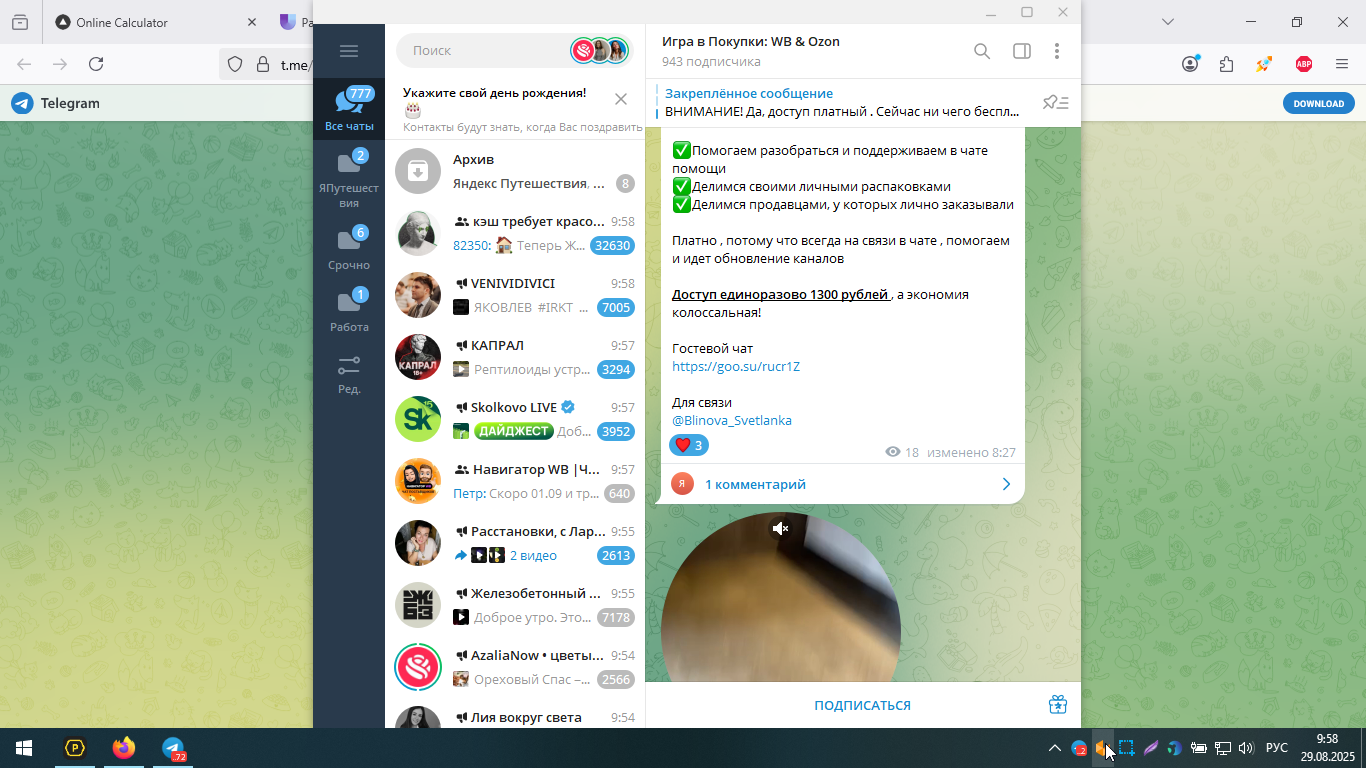Open the browser account icon
Image resolution: width=1366 pixels, height=768 pixels.
tap(1190, 64)
